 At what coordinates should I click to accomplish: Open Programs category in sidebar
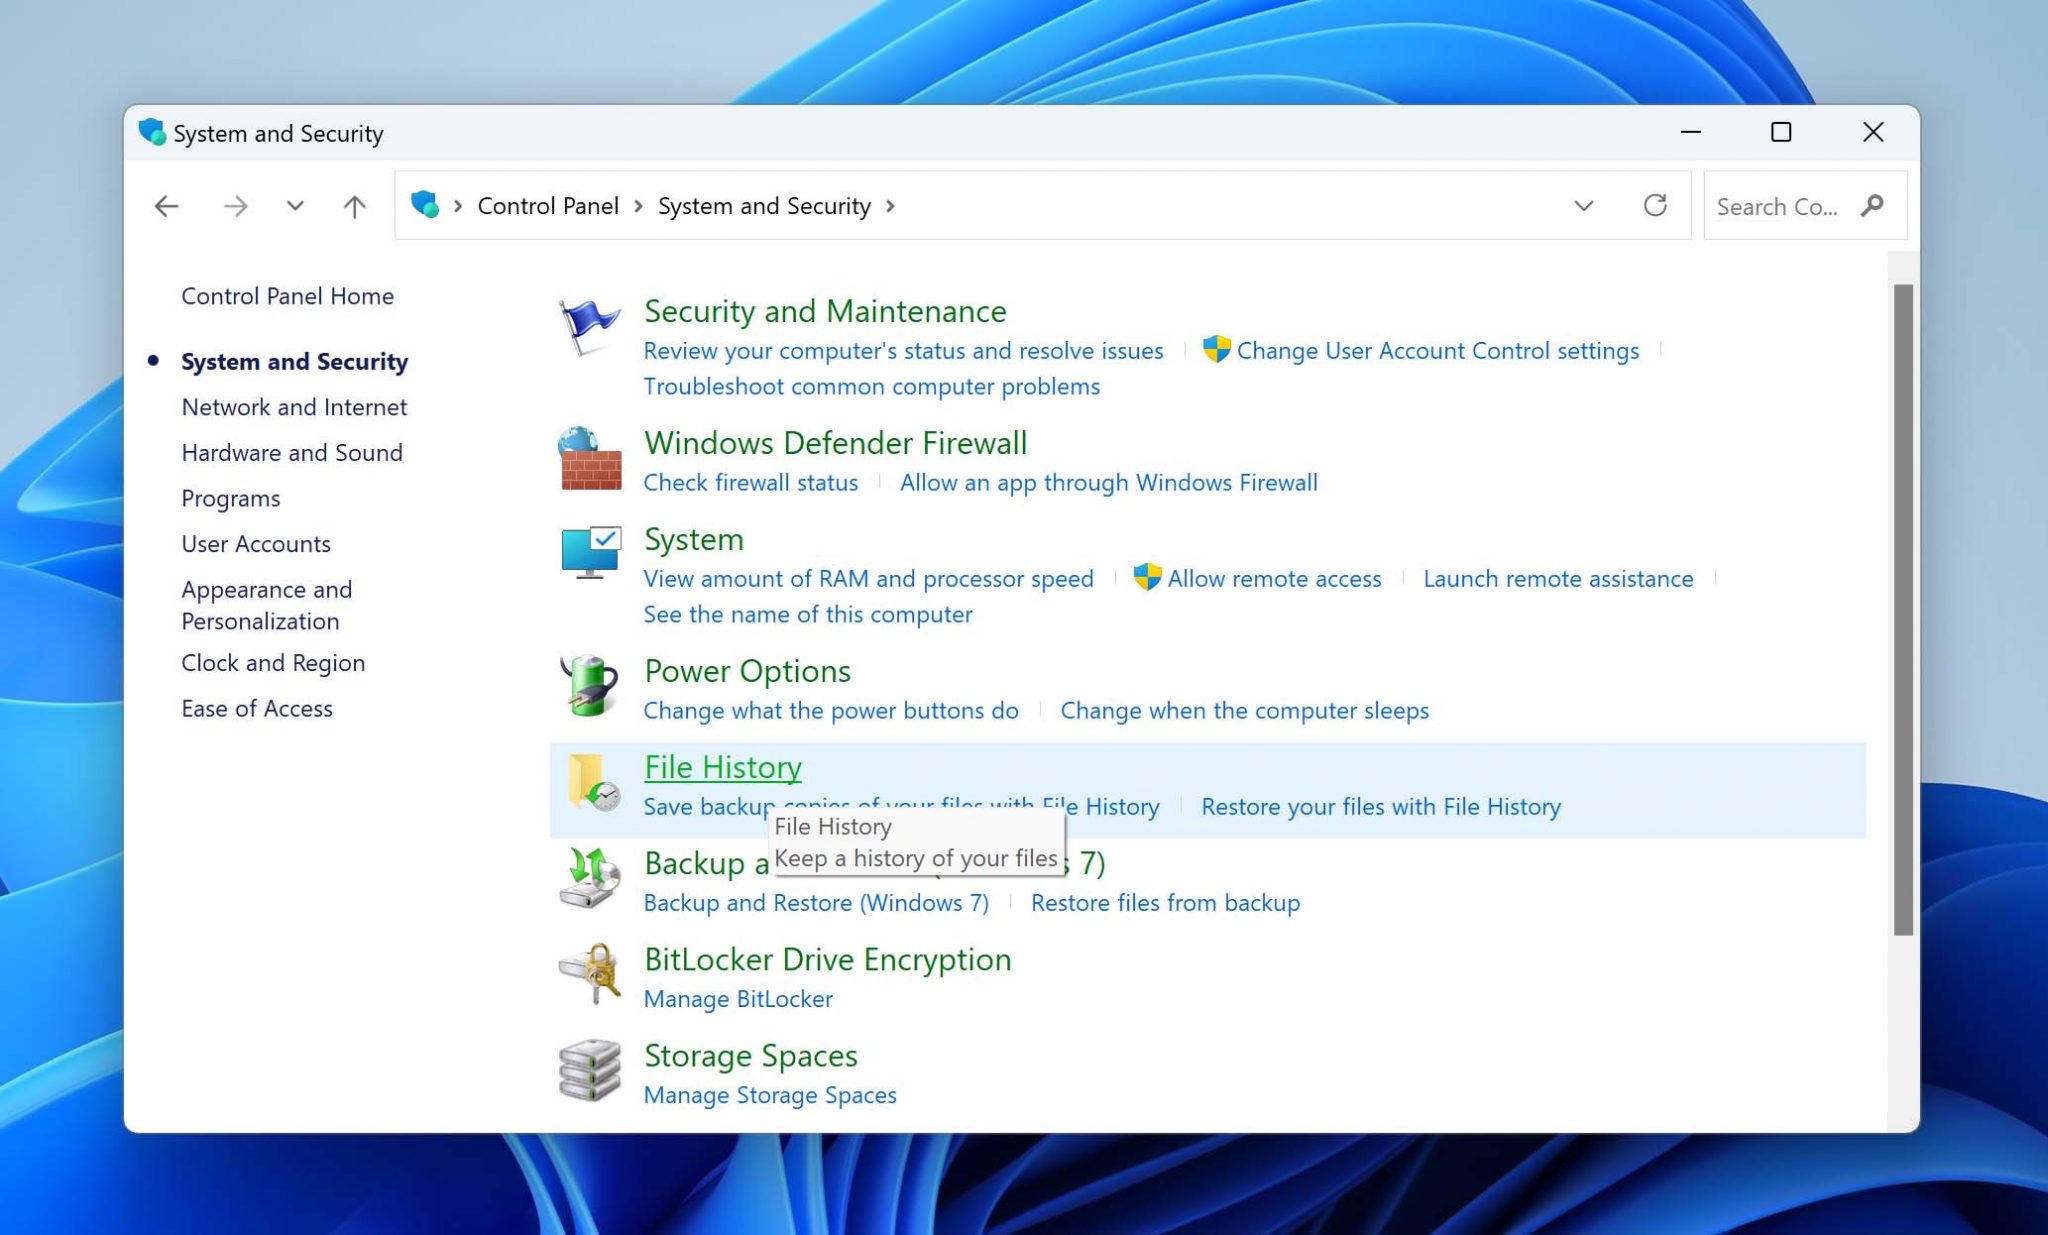click(x=231, y=498)
